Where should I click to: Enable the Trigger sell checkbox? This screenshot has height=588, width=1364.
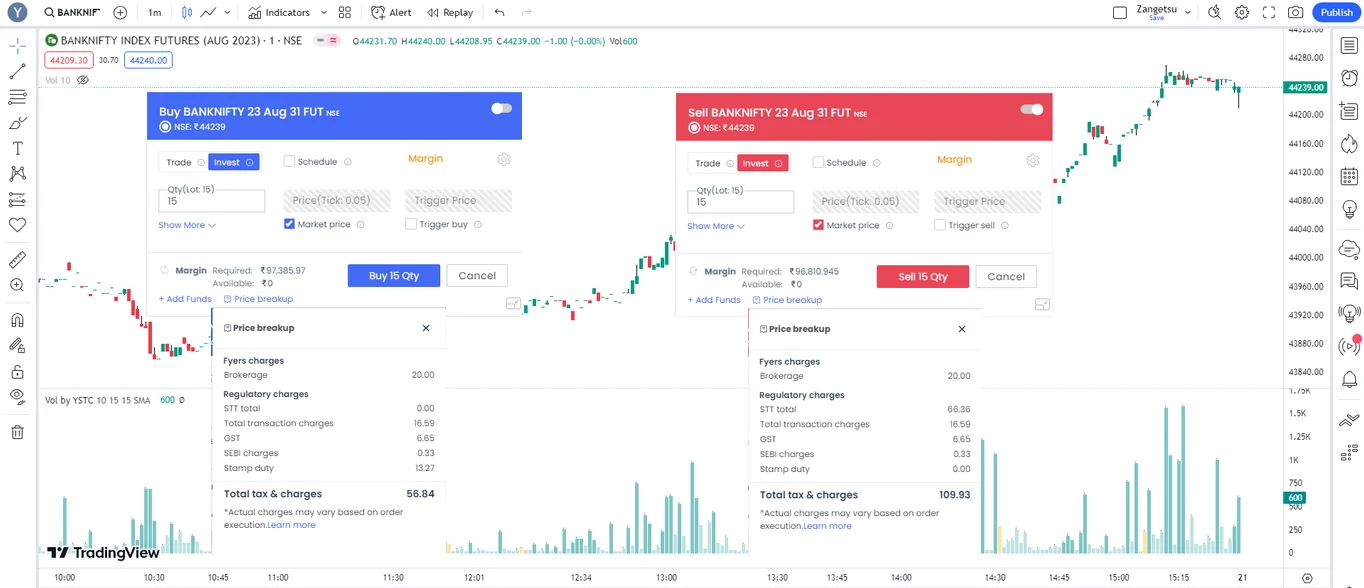pos(940,225)
